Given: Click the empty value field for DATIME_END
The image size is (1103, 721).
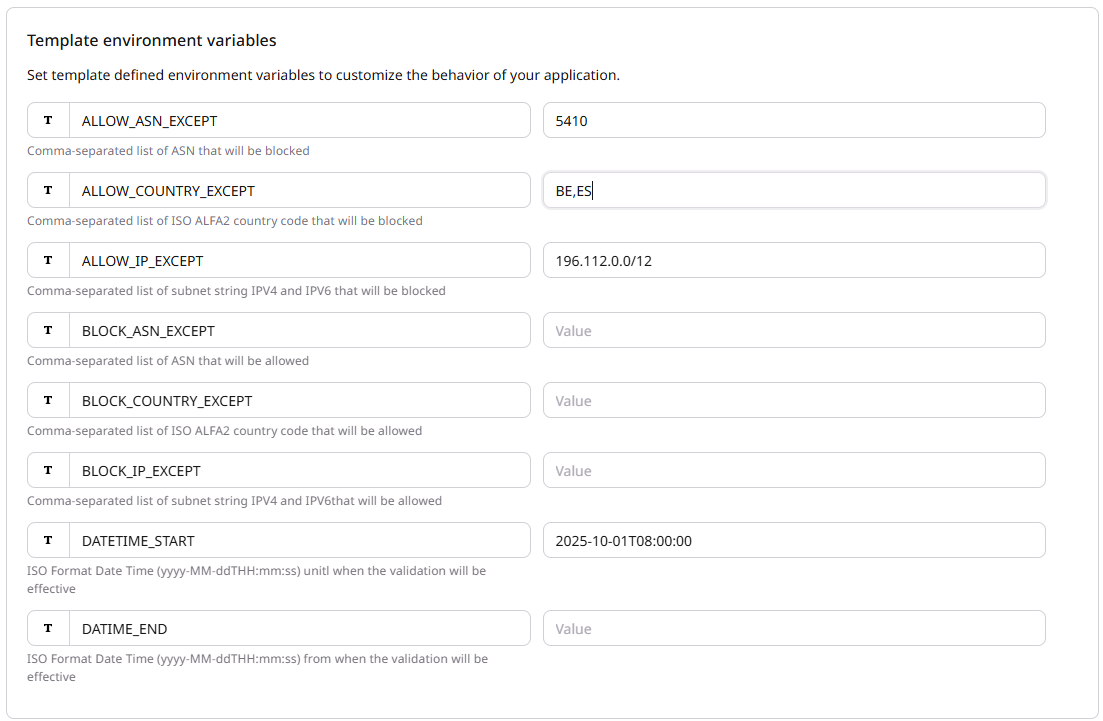Looking at the screenshot, I should coord(793,628).
